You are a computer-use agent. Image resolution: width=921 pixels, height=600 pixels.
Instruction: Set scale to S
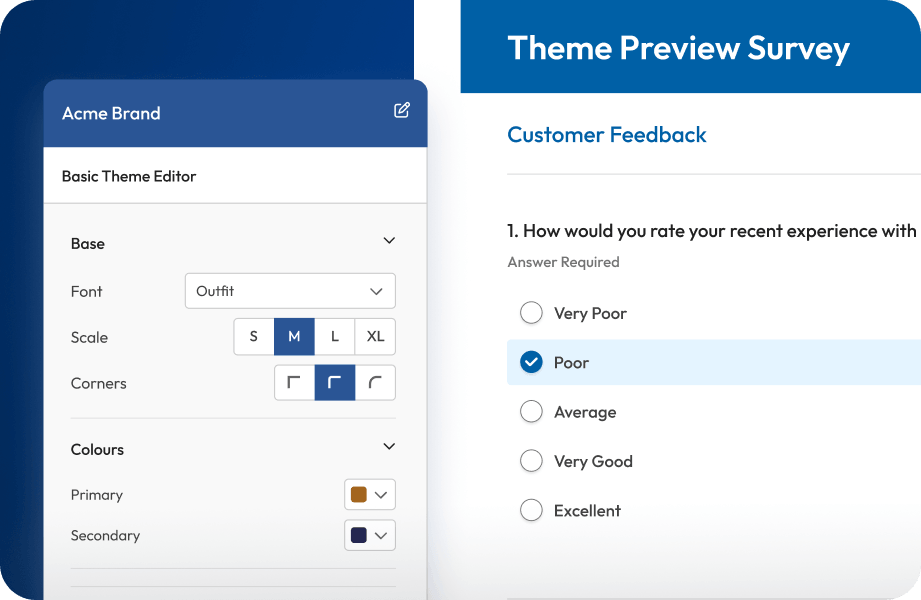(254, 337)
